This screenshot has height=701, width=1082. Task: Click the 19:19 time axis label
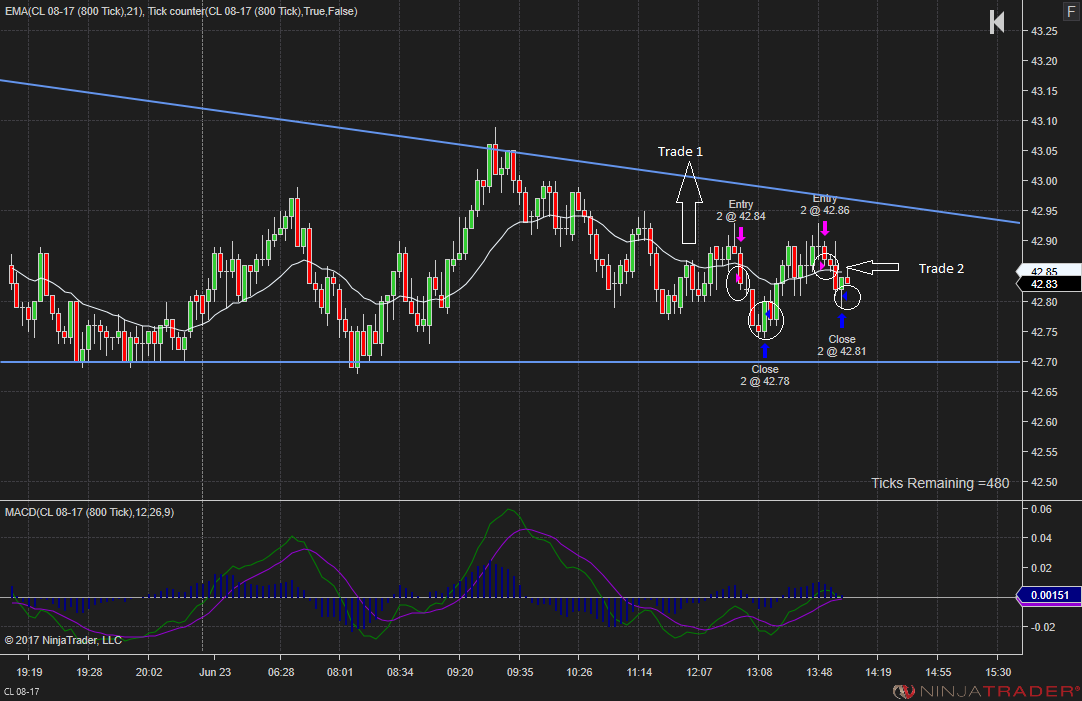point(30,672)
